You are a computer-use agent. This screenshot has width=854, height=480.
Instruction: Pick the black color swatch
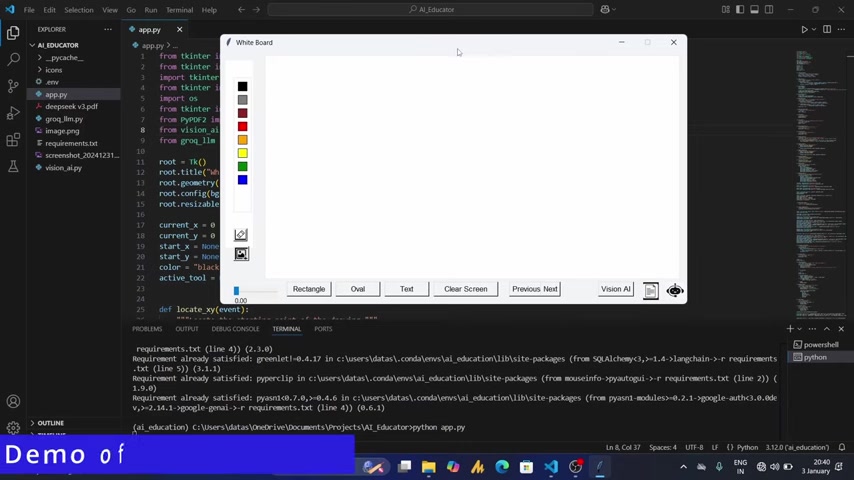[x=242, y=86]
